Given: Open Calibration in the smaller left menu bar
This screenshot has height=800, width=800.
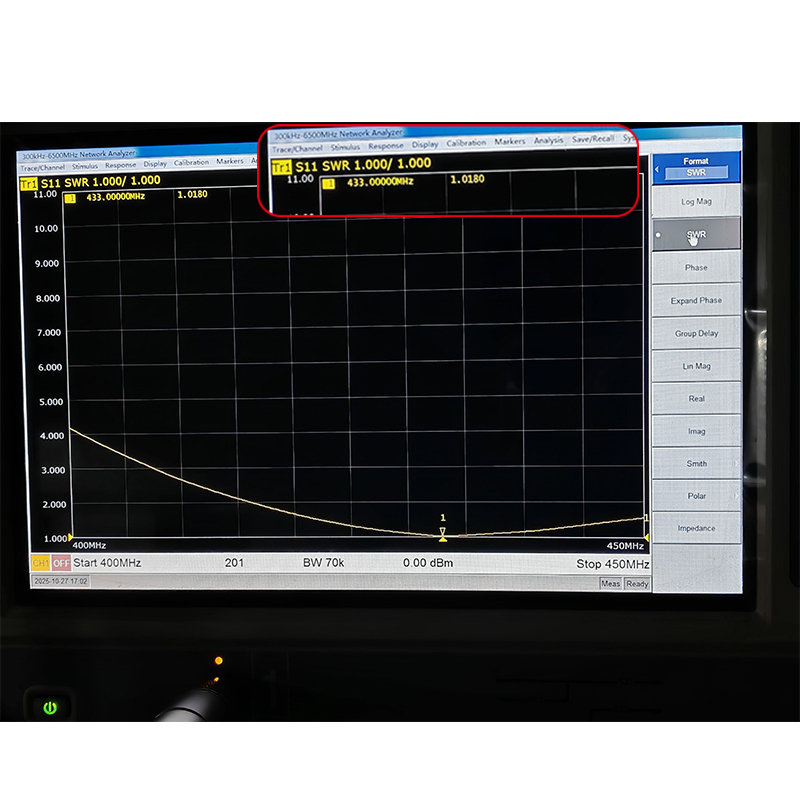Looking at the screenshot, I should point(191,162).
